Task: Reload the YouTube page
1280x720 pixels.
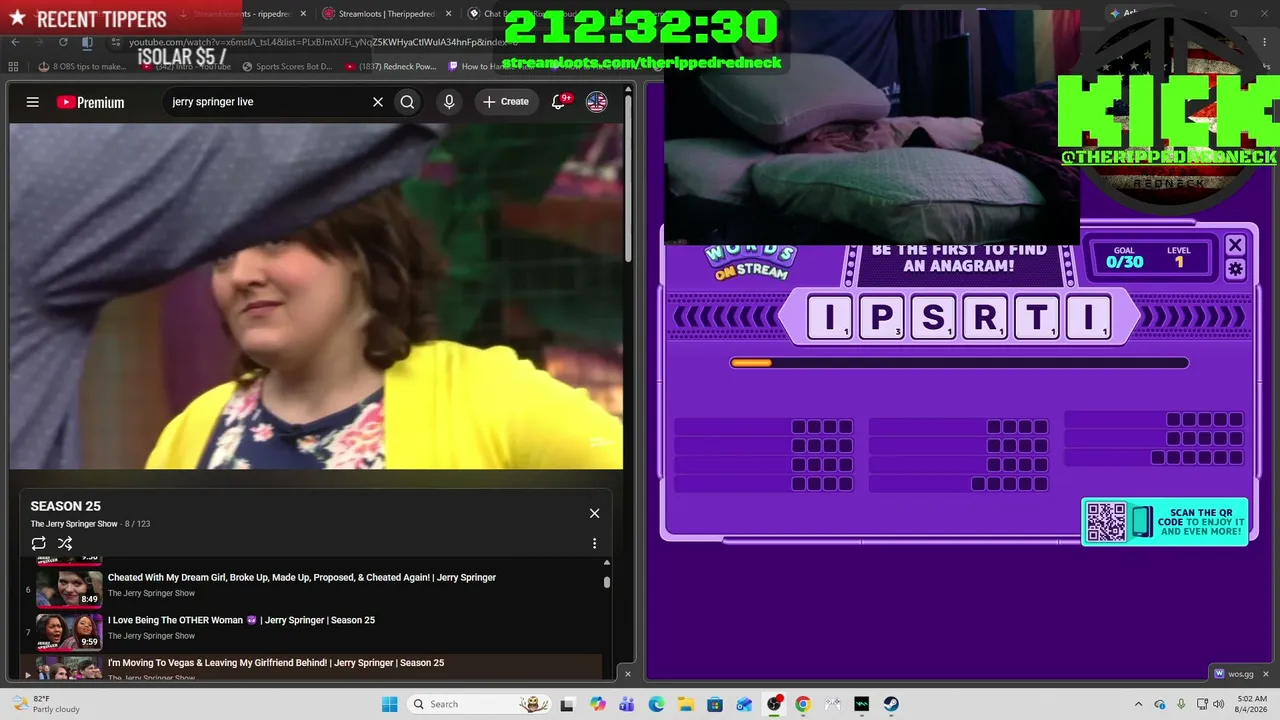Action: tap(63, 42)
